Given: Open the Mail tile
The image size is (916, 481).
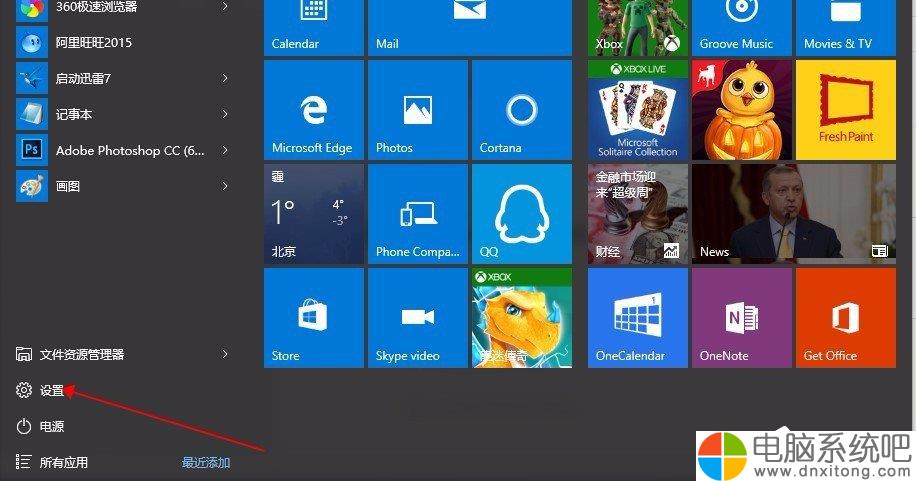Looking at the screenshot, I should [470, 27].
